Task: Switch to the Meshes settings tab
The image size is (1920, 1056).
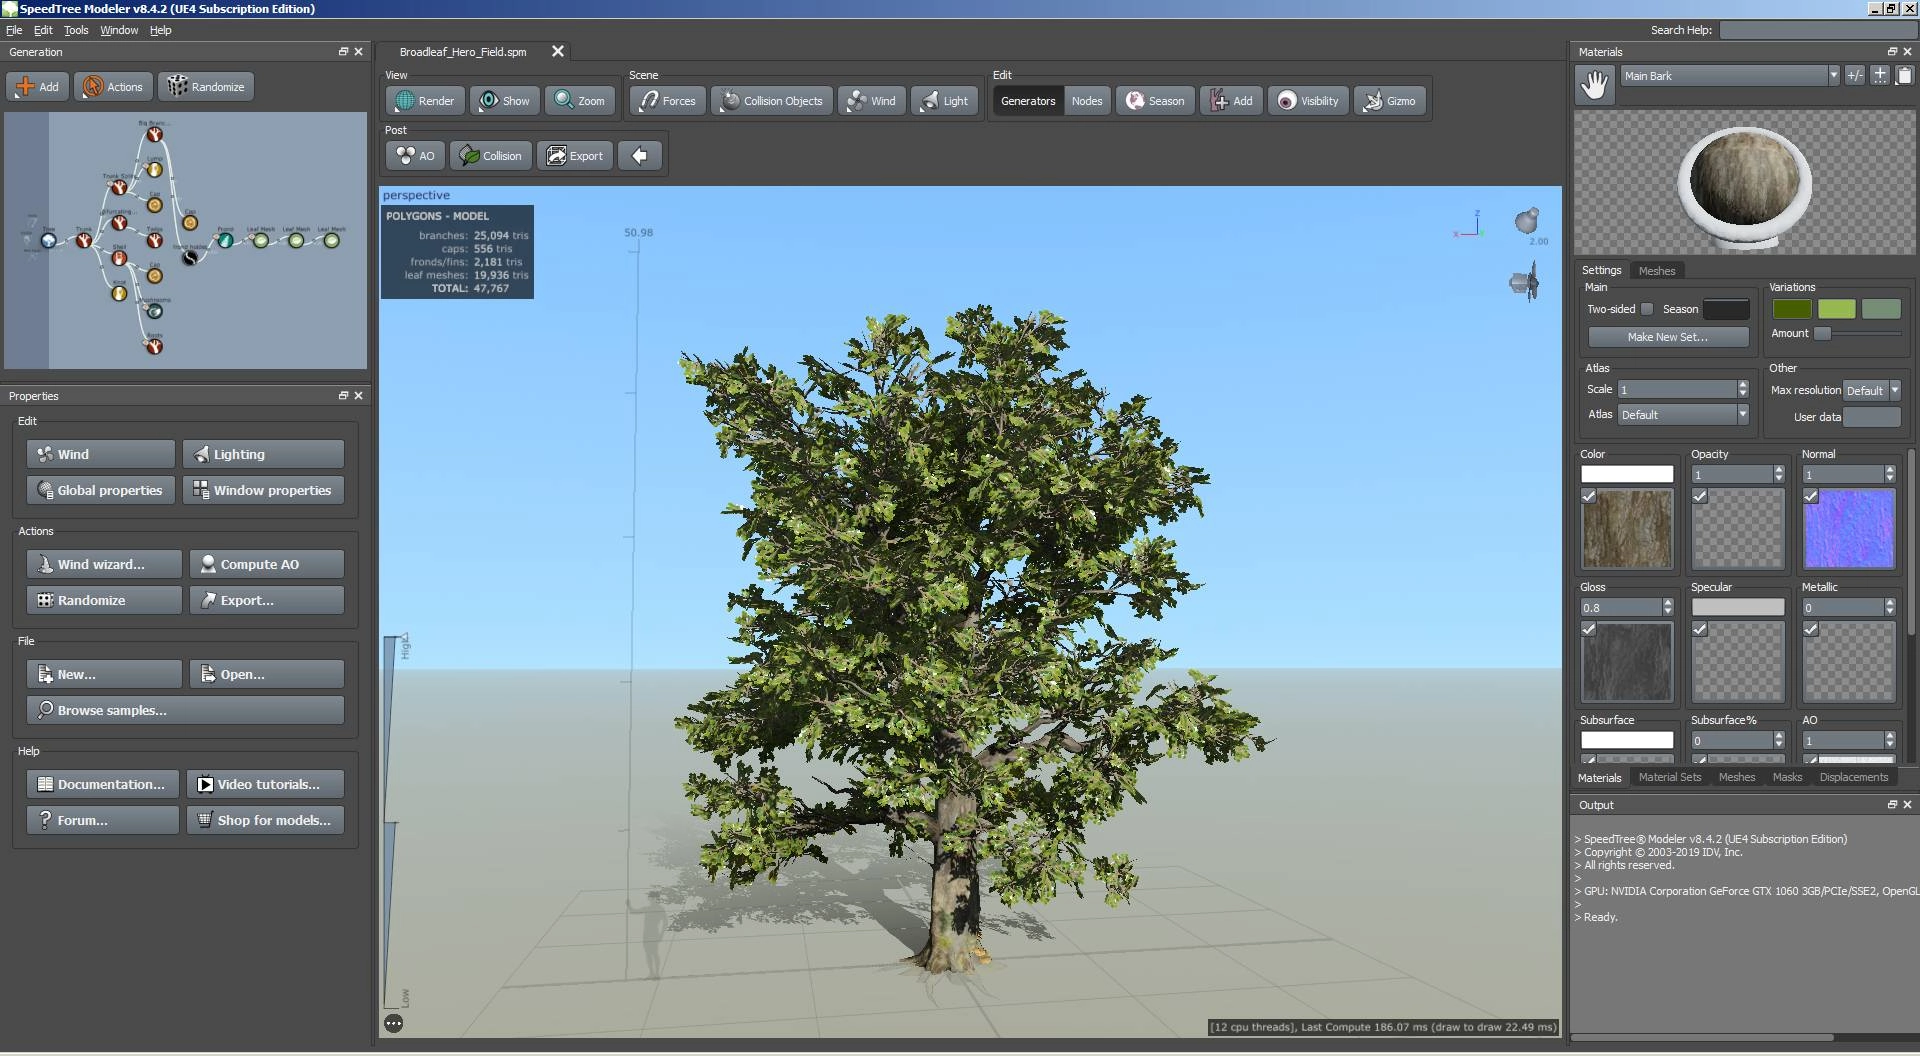Action: coord(1656,271)
